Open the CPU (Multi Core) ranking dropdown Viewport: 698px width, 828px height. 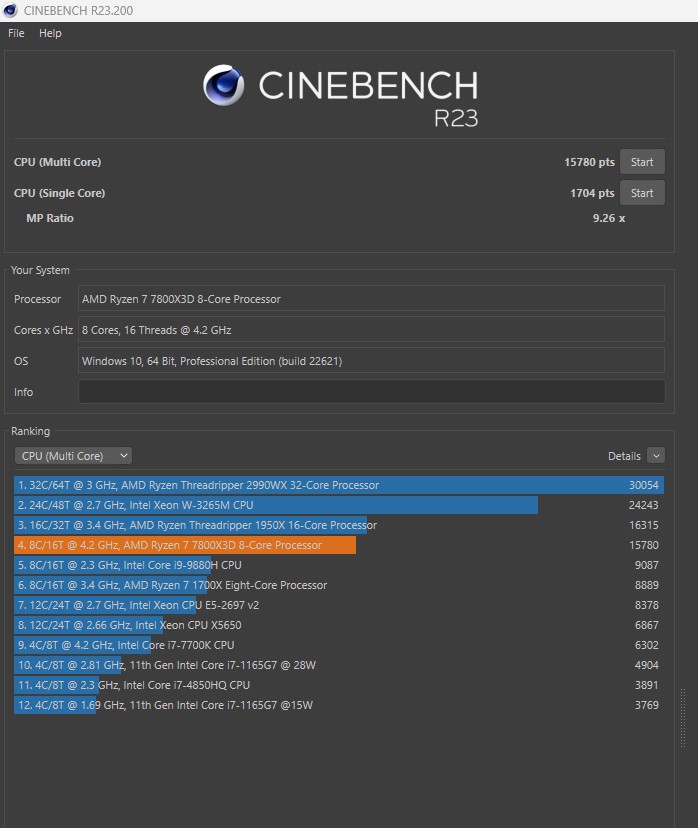(73, 456)
